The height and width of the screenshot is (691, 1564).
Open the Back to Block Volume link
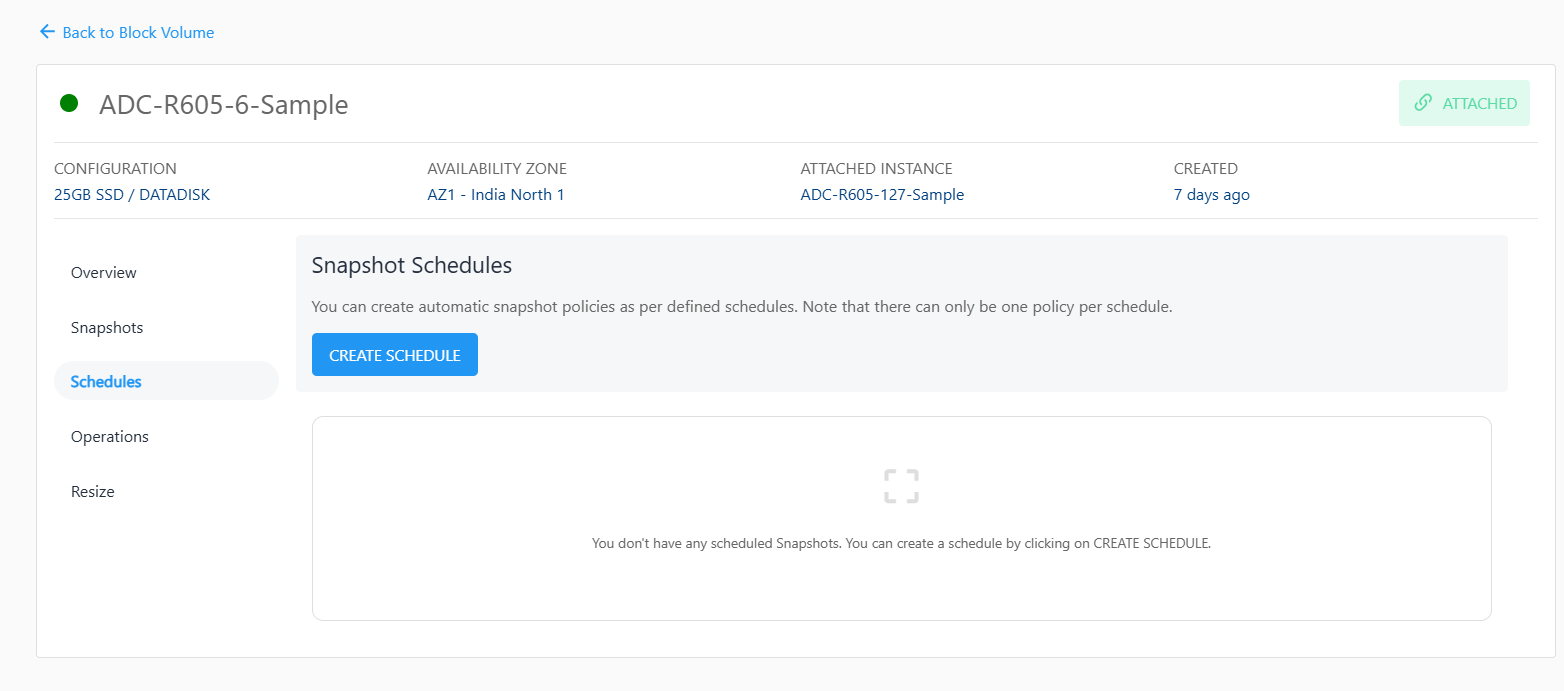coord(138,33)
